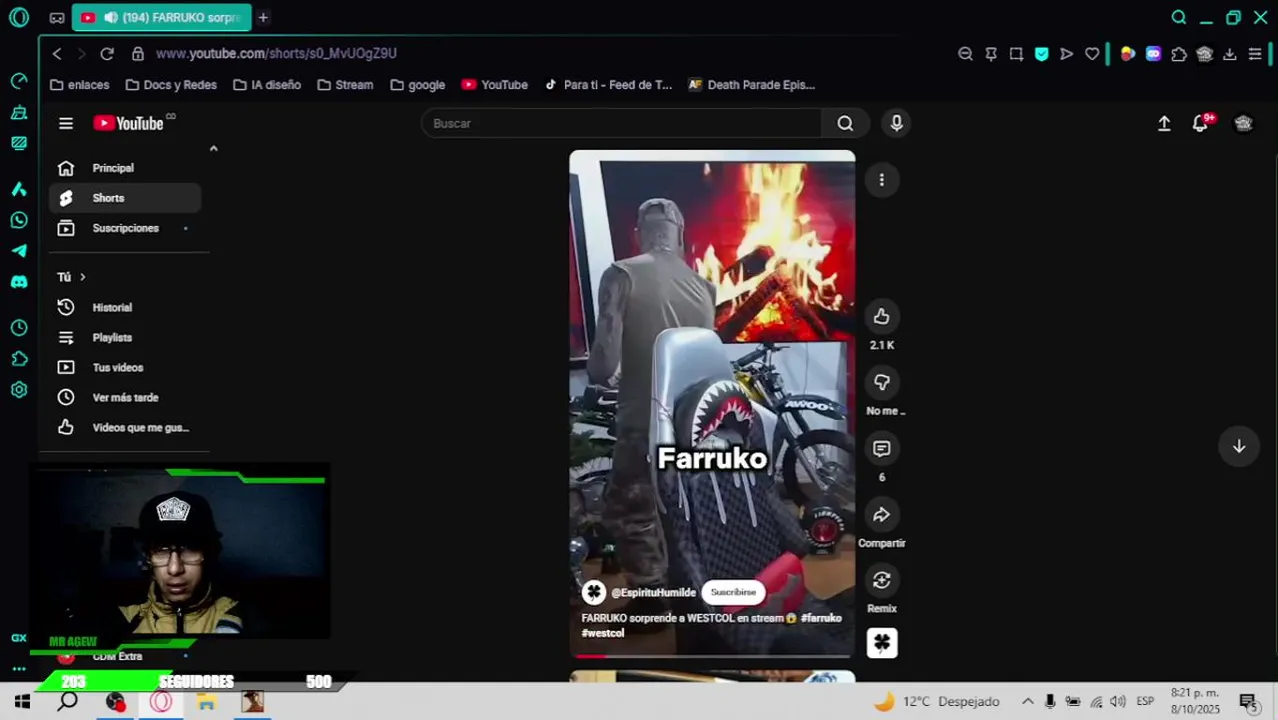The height and width of the screenshot is (720, 1278).
Task: Open the @EspirituHumilde channel link
Action: 653,592
